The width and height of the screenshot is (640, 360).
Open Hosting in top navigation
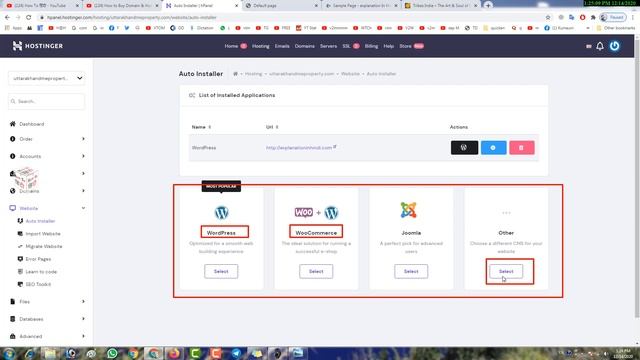click(x=260, y=46)
